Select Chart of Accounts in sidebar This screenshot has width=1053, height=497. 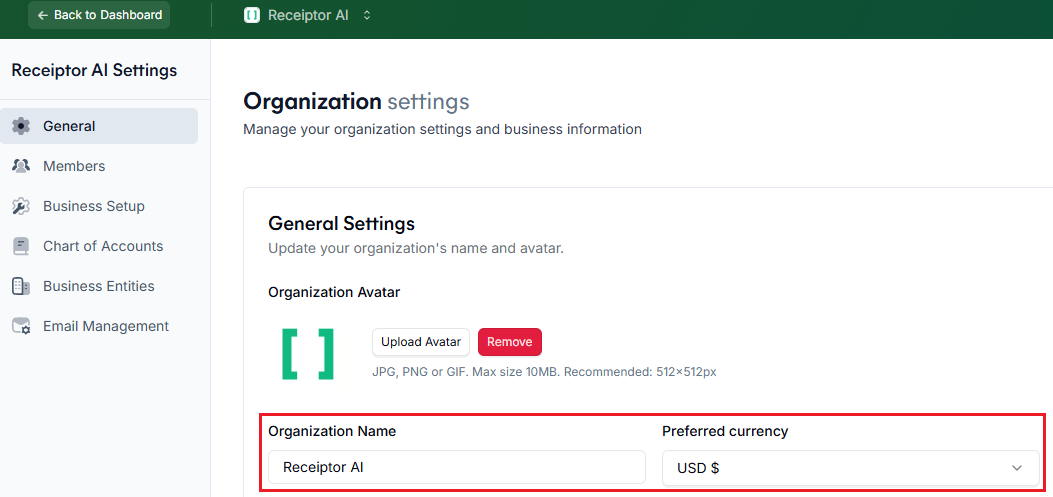point(103,246)
